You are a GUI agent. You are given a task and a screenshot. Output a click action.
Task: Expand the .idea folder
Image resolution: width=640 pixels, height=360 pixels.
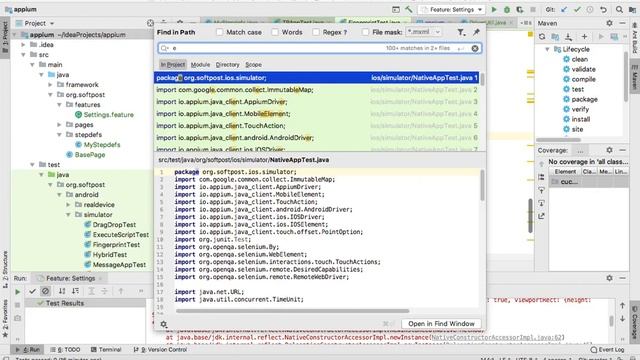point(23,44)
